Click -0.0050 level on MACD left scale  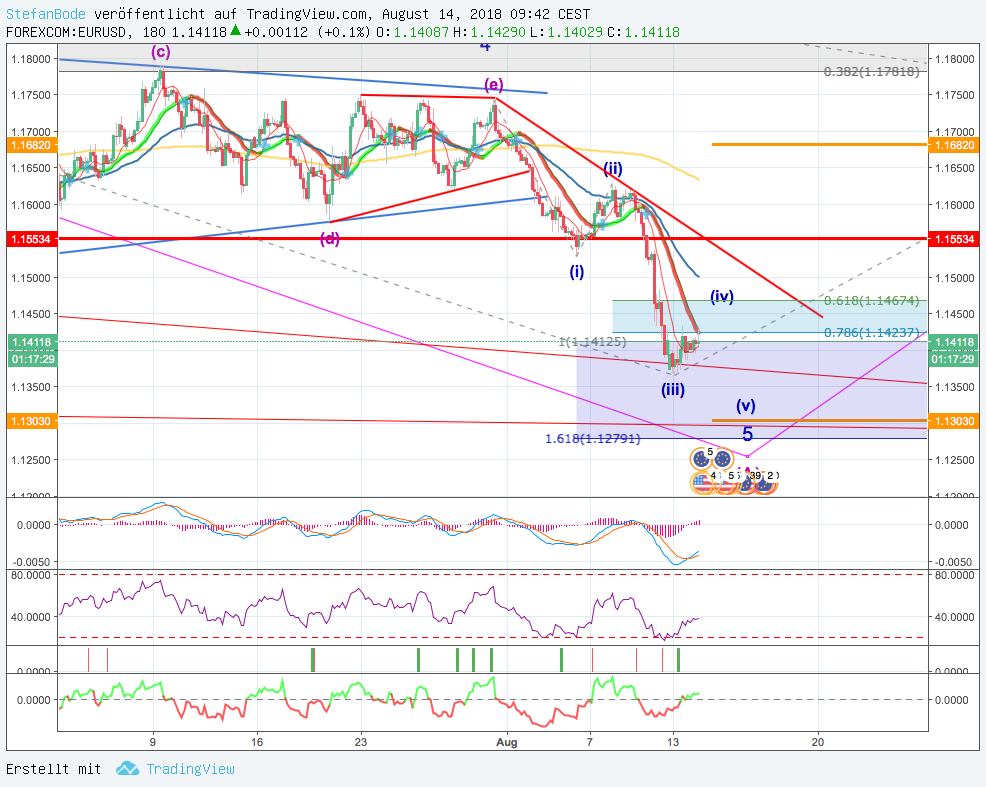click(x=33, y=563)
